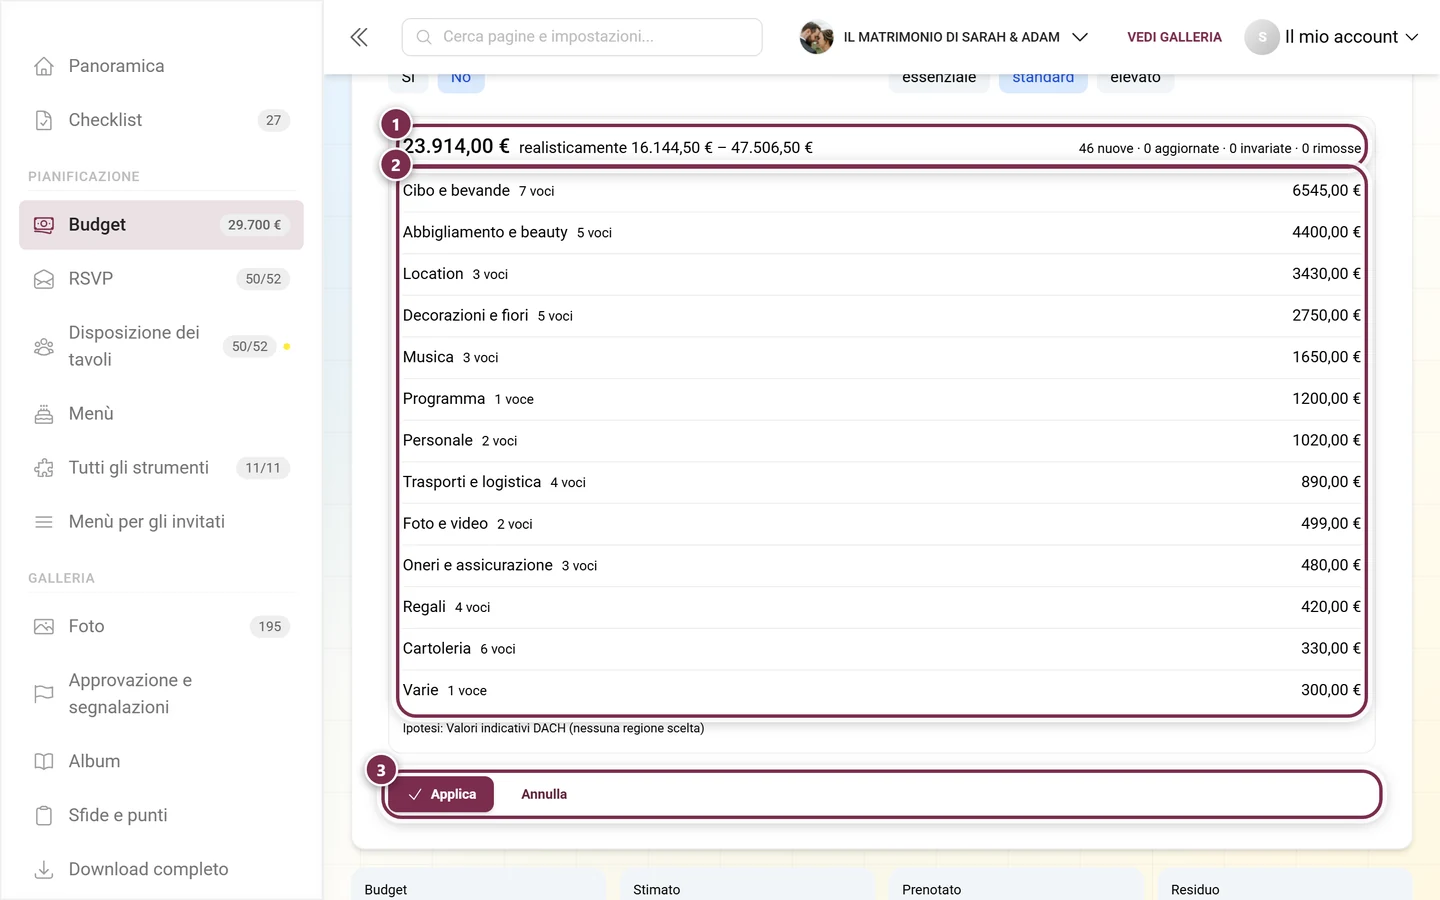The height and width of the screenshot is (900, 1440).
Task: Click the 23.914,00 € total estimate
Action: [x=456, y=147]
